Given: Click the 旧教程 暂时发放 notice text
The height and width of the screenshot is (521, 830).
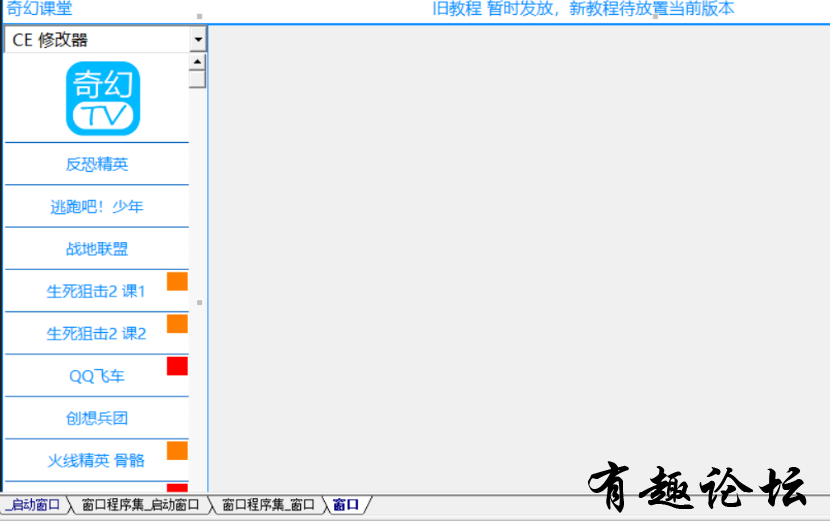Looking at the screenshot, I should pyautogui.click(x=583, y=8).
